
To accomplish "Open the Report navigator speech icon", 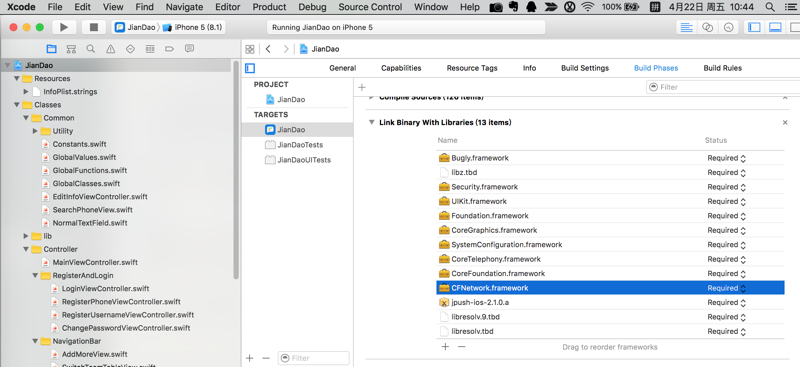I will 189,49.
